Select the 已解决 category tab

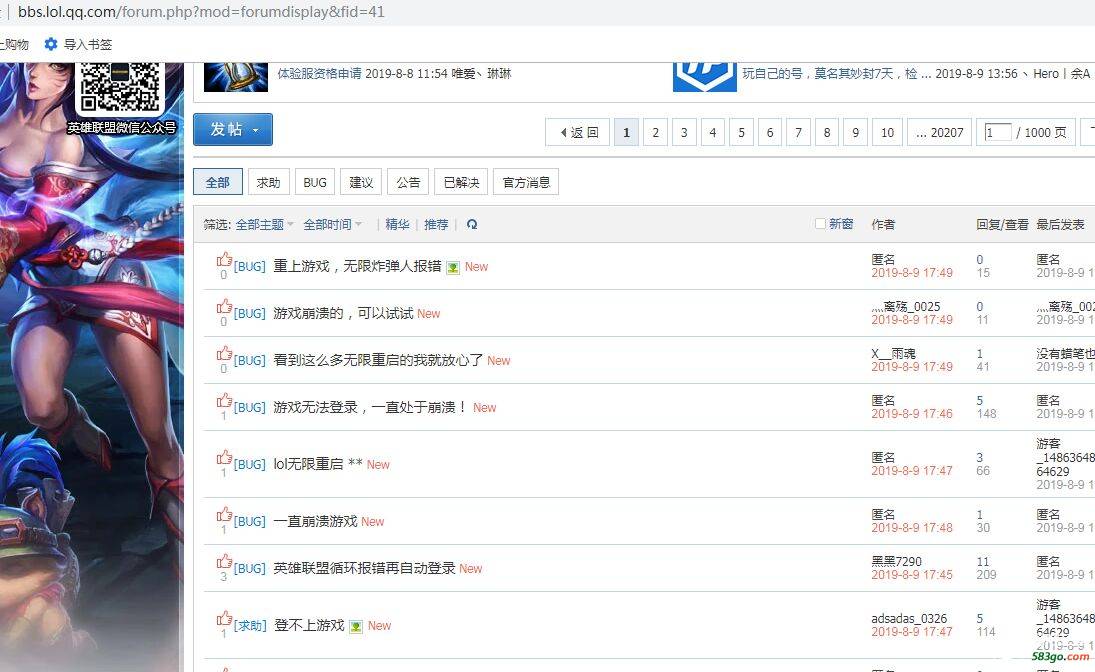(x=461, y=182)
